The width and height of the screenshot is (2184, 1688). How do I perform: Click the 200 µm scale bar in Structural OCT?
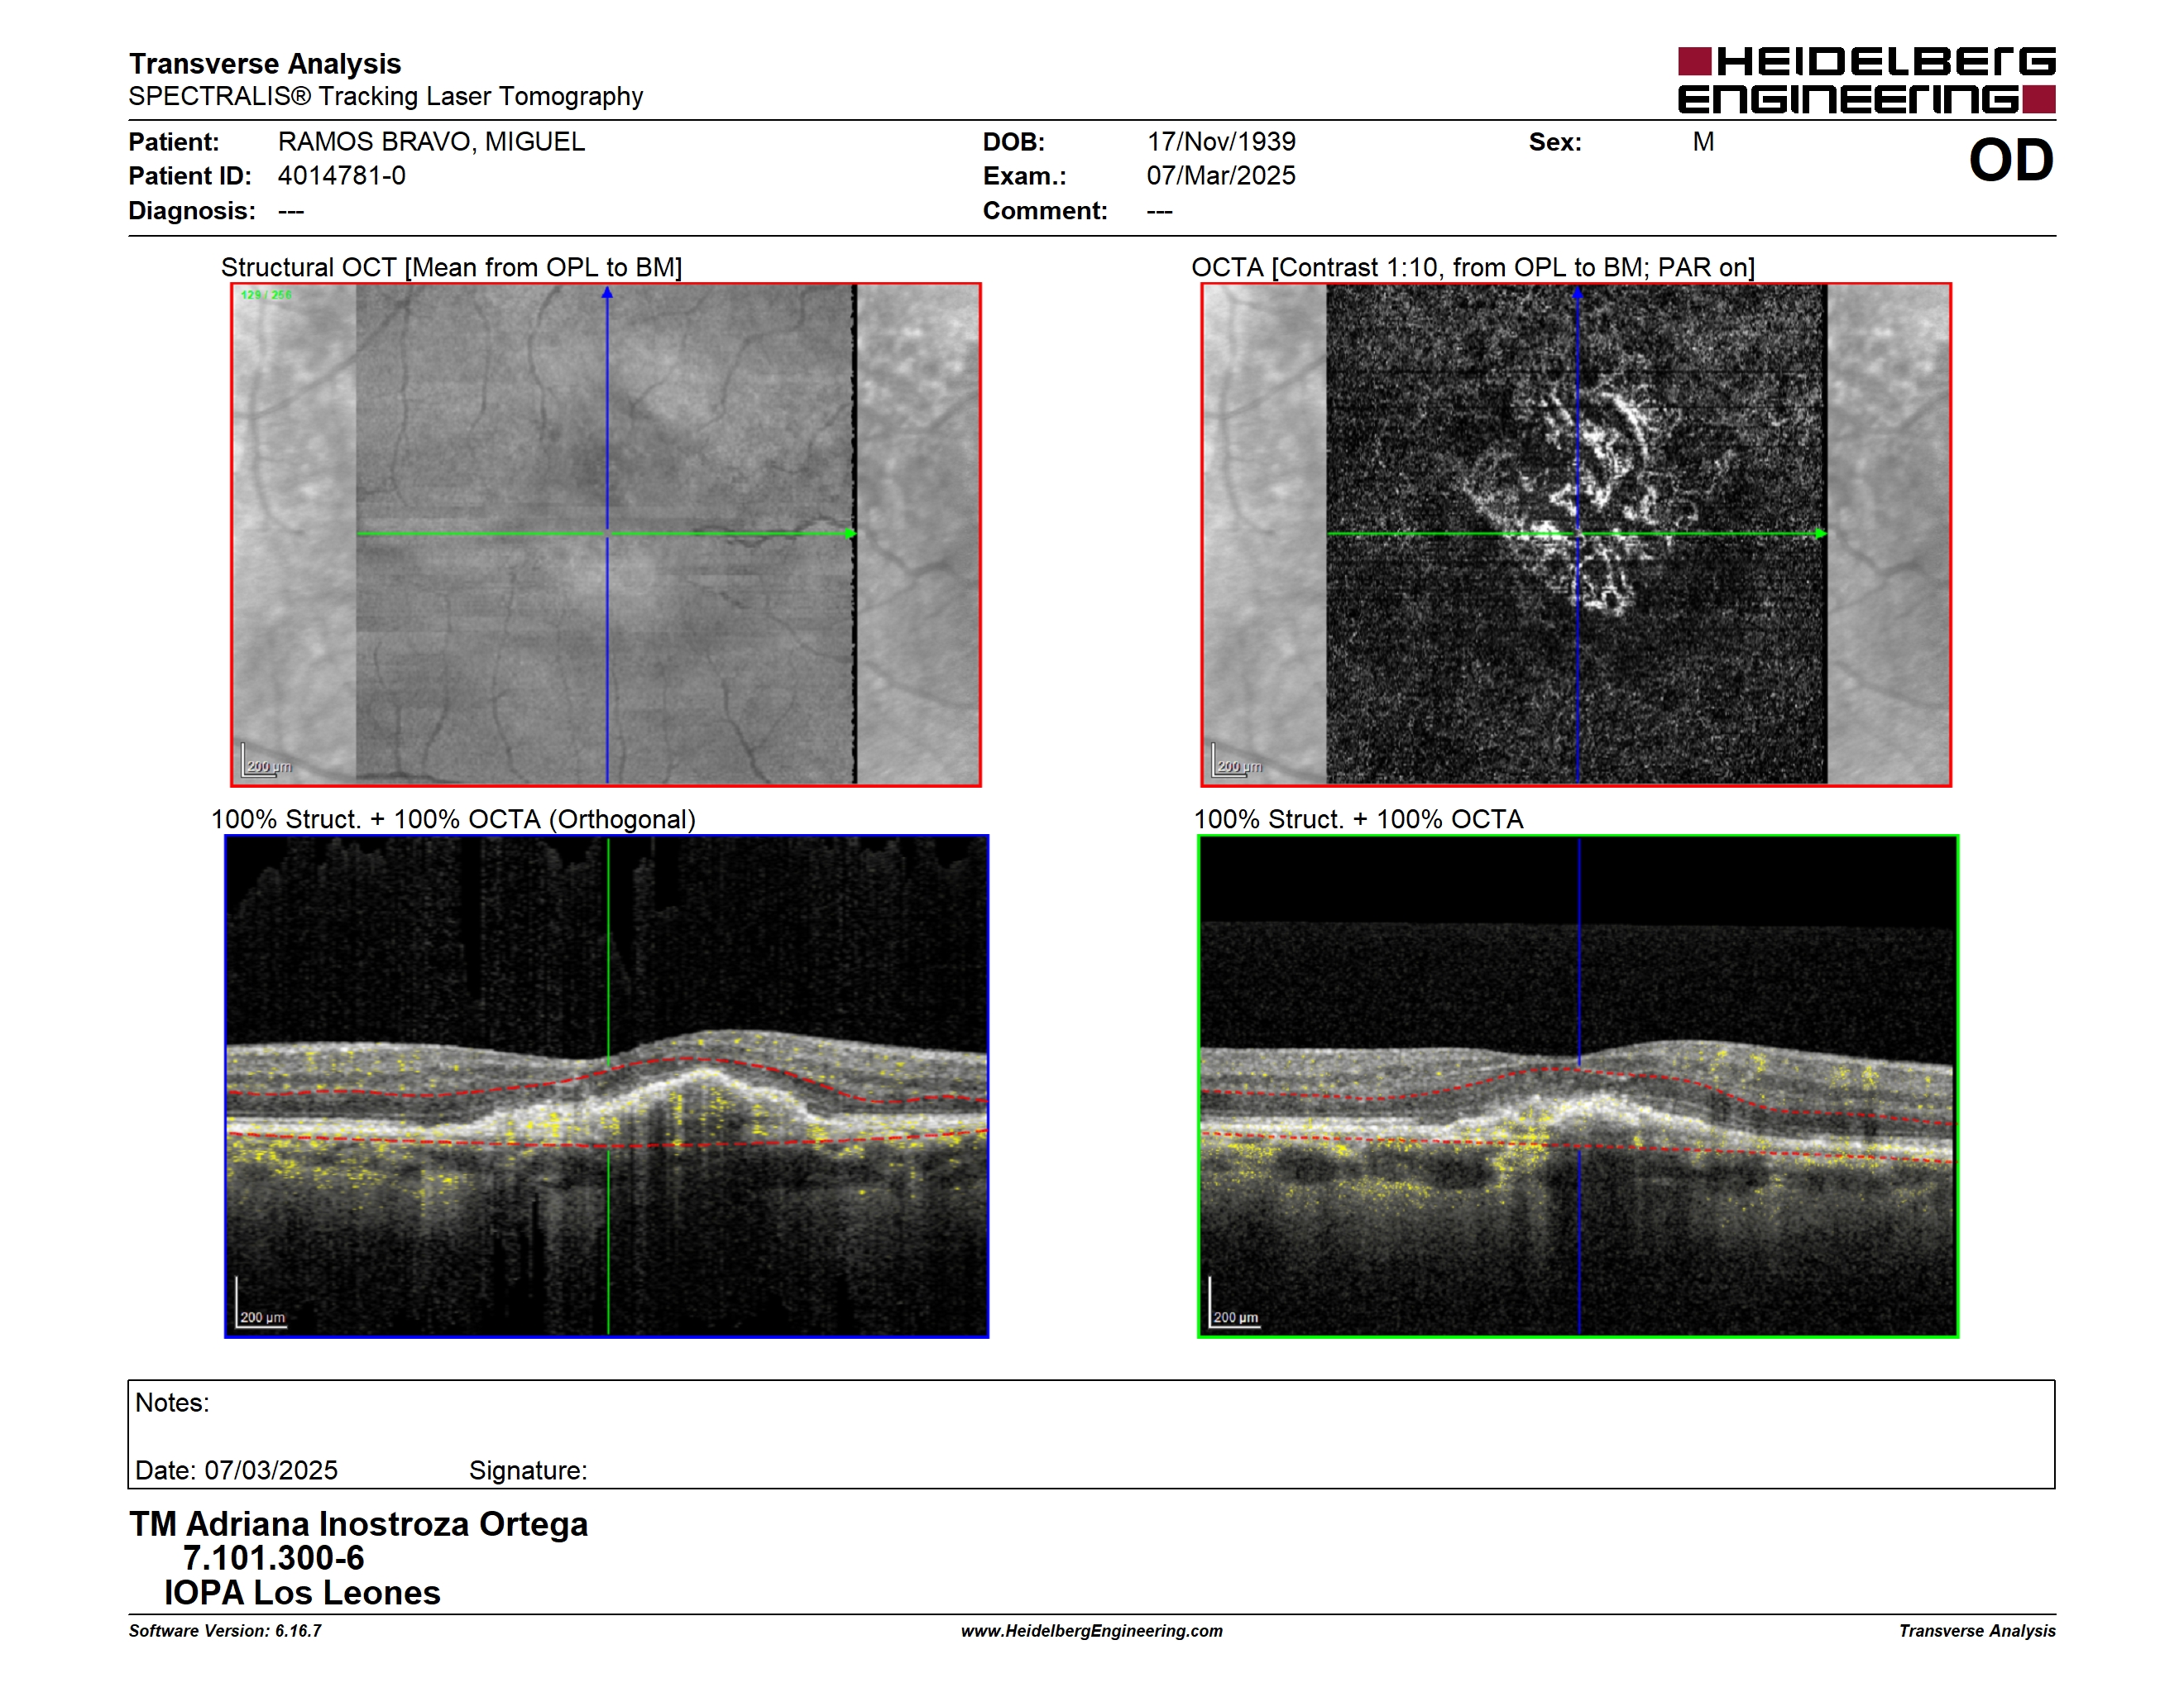point(265,761)
